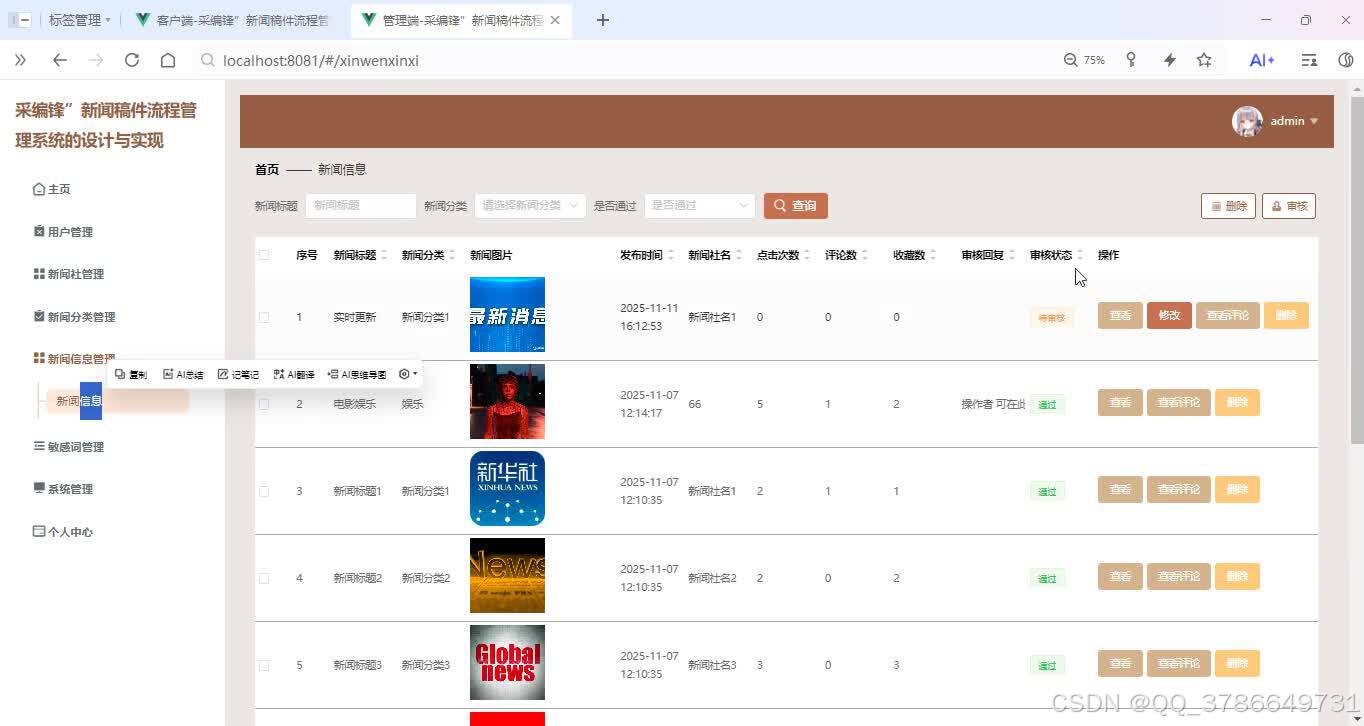Click 查看评论 for 新闻标题1 row
Viewport: 1364px width, 726px height.
(x=1178, y=490)
